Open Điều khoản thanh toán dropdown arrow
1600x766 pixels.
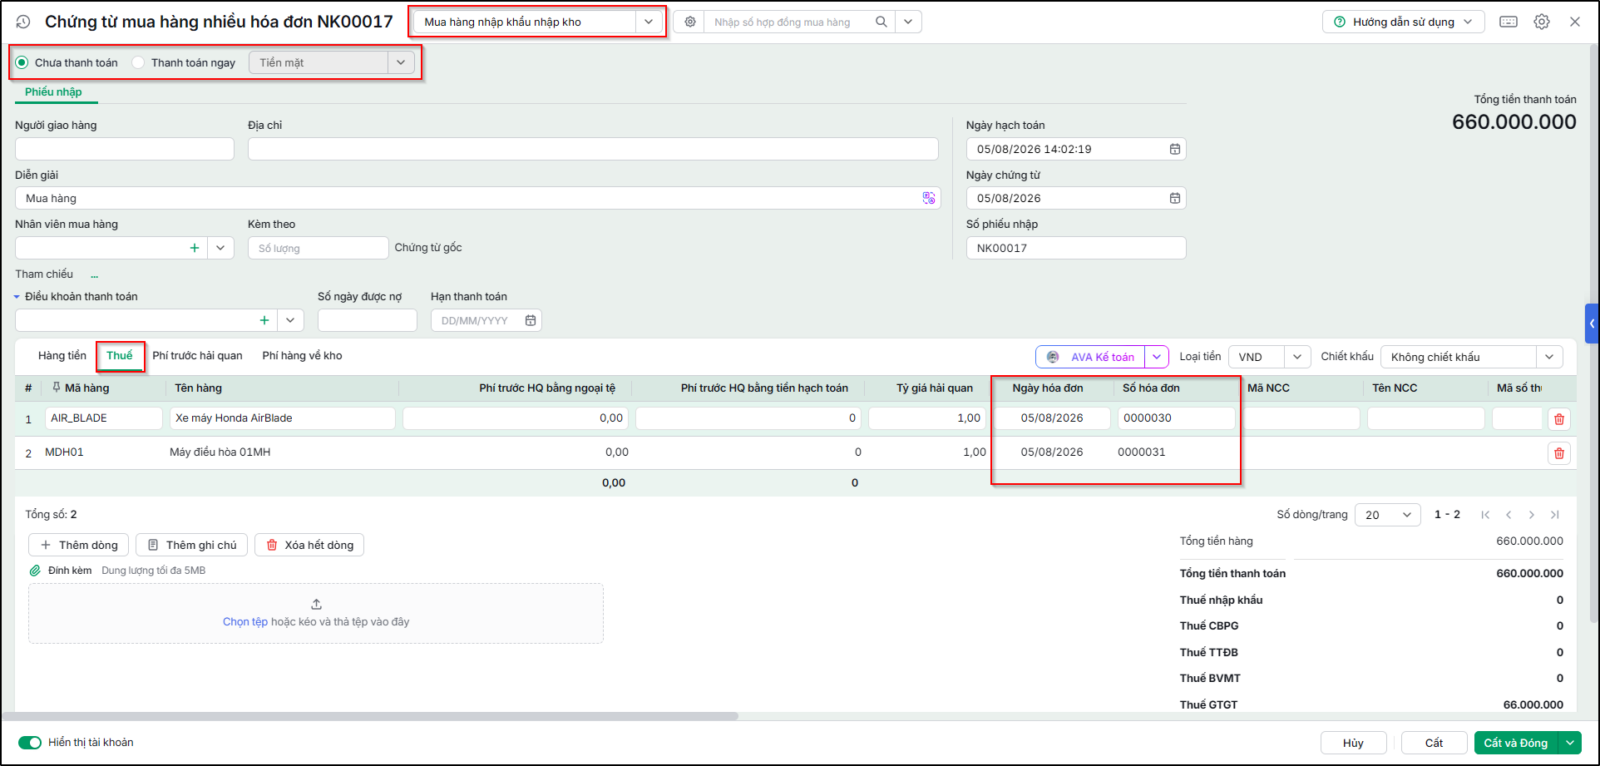coord(291,320)
